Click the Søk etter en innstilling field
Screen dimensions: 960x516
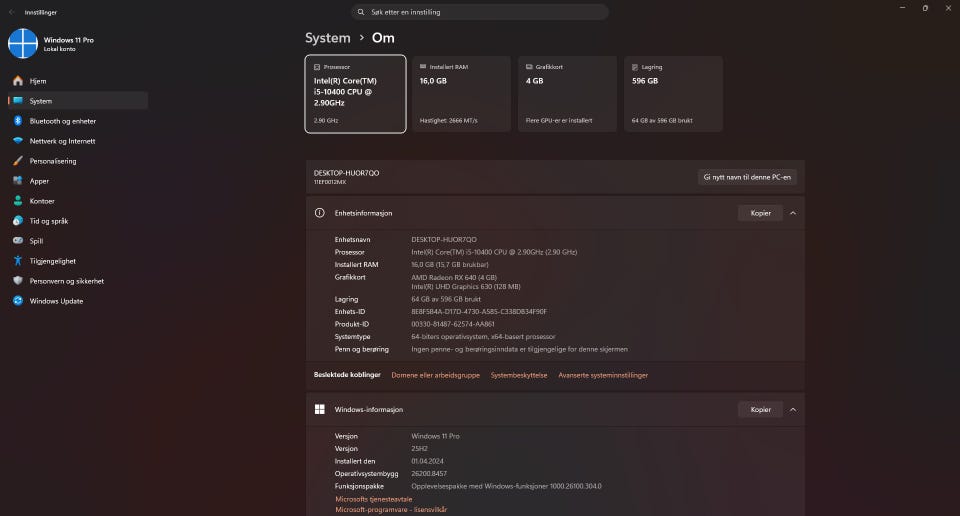(x=480, y=12)
